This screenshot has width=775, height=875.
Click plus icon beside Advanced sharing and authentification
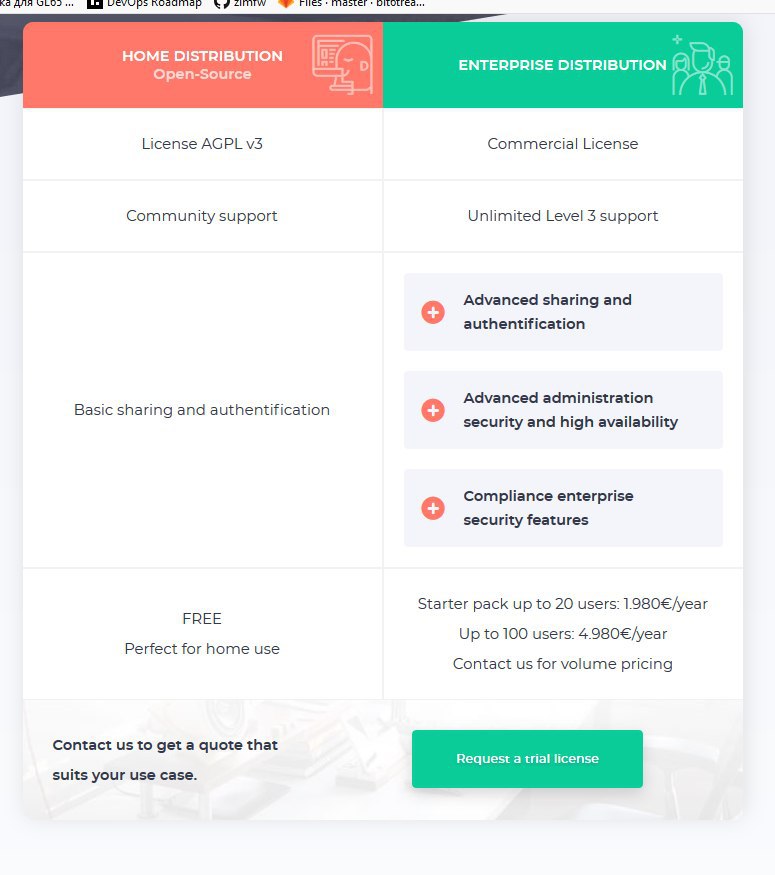click(433, 312)
